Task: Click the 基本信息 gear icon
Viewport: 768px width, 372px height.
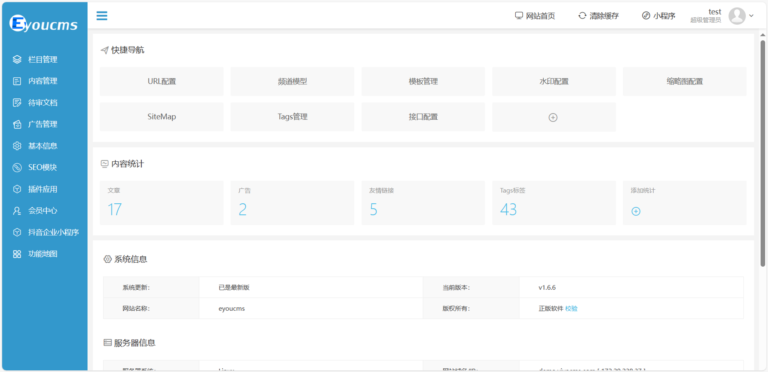Action: (x=17, y=146)
